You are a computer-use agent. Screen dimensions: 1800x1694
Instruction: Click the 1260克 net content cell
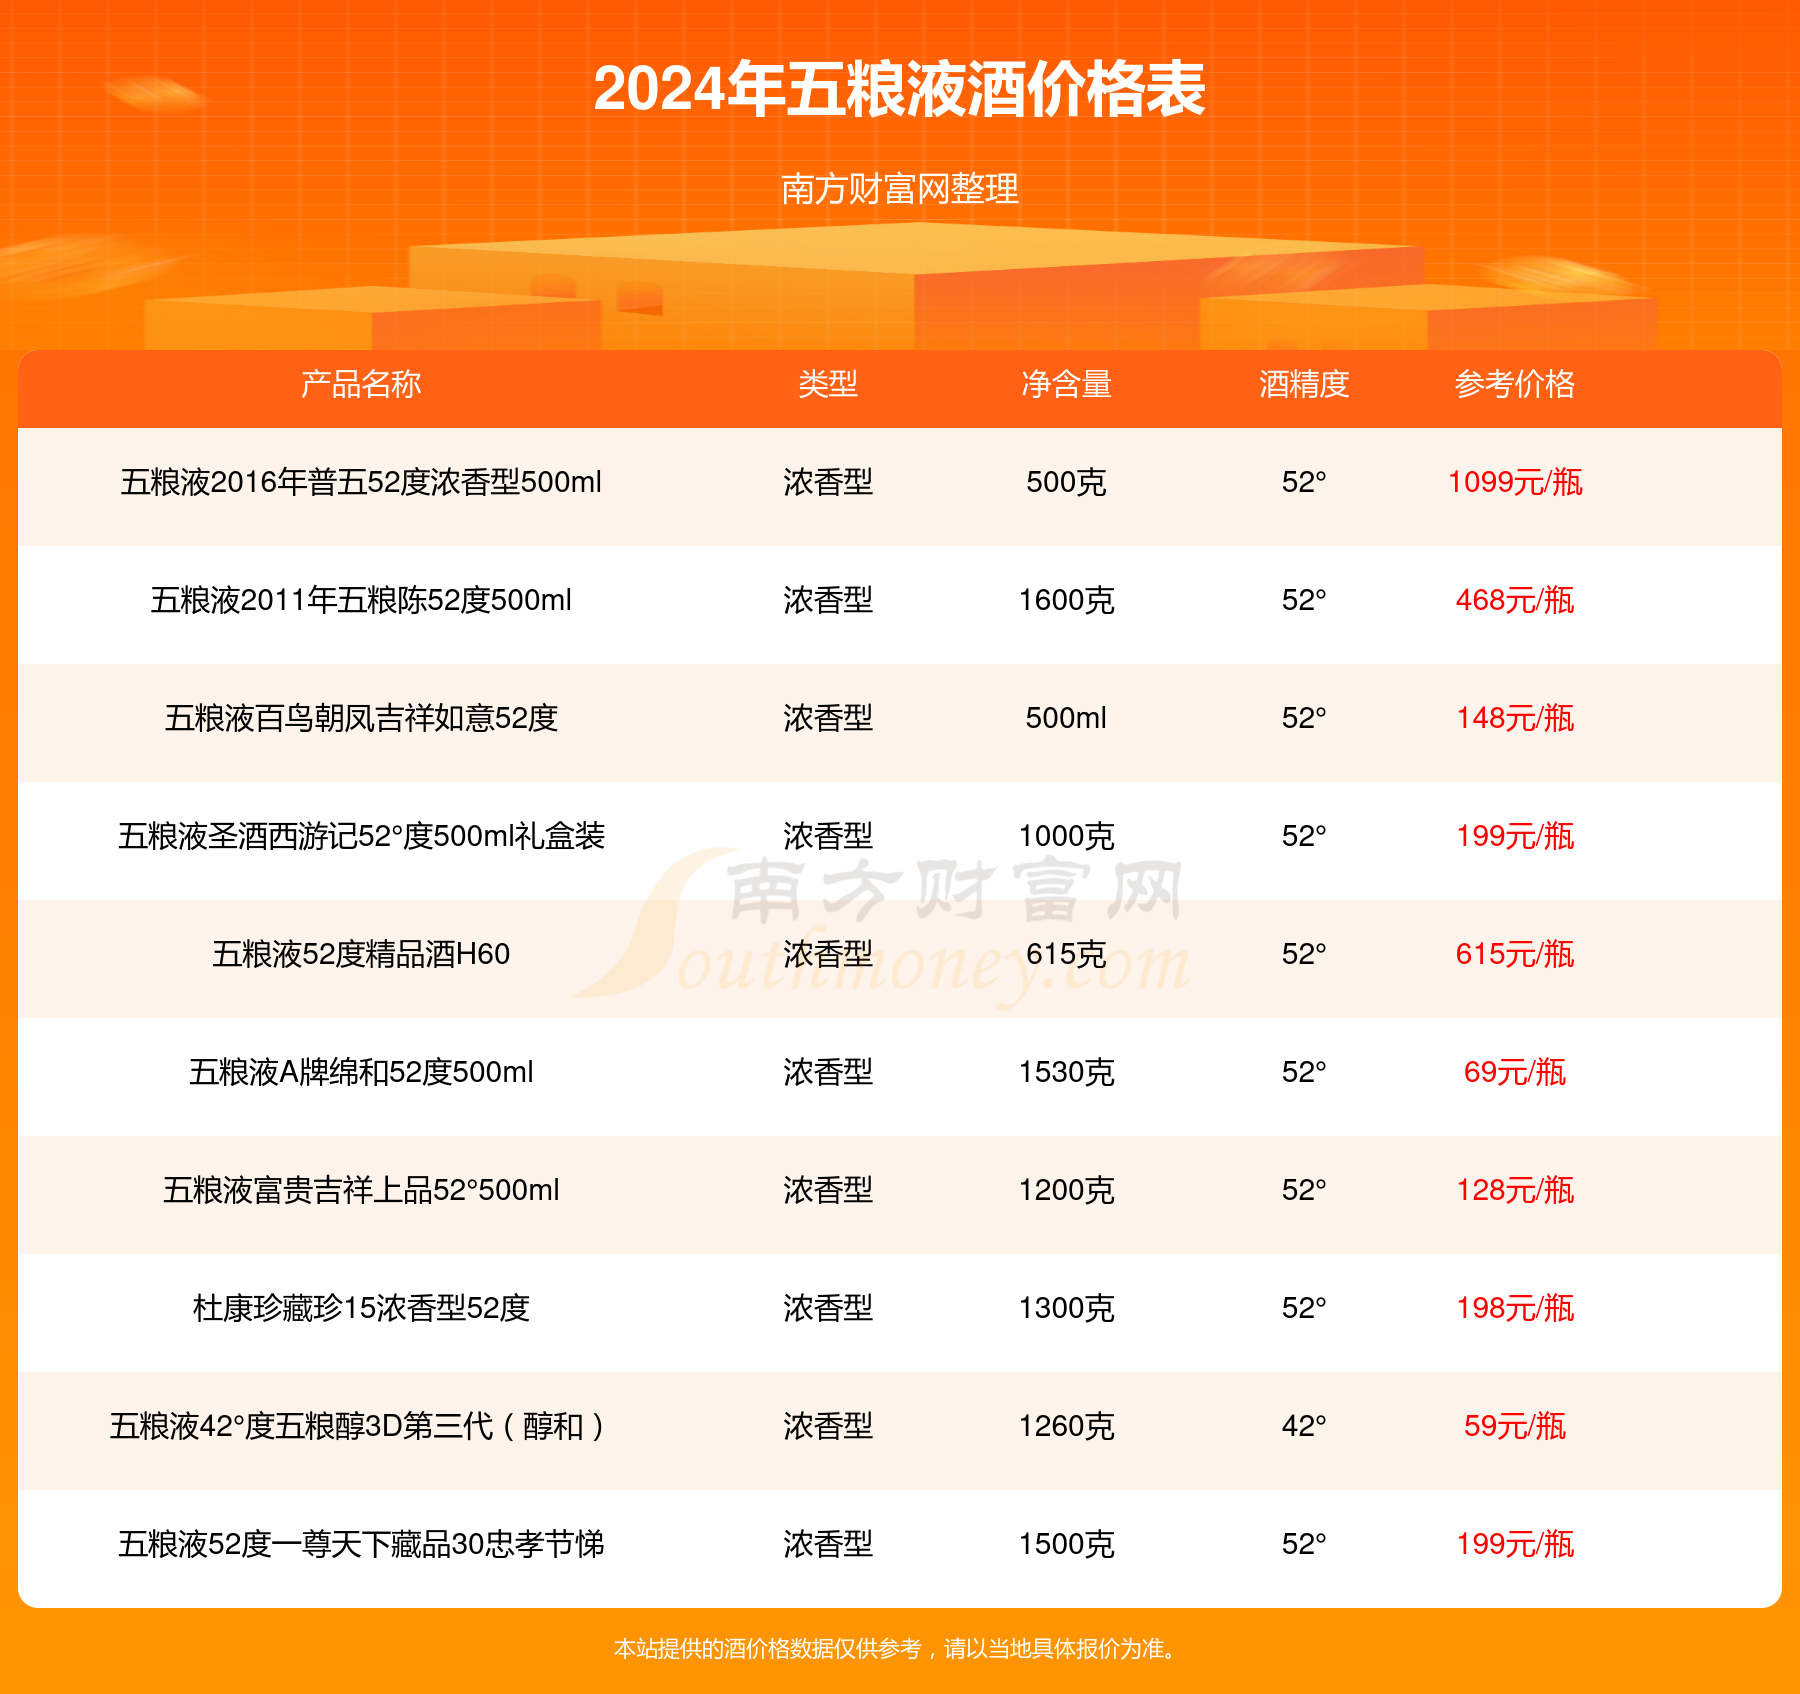point(1066,1426)
